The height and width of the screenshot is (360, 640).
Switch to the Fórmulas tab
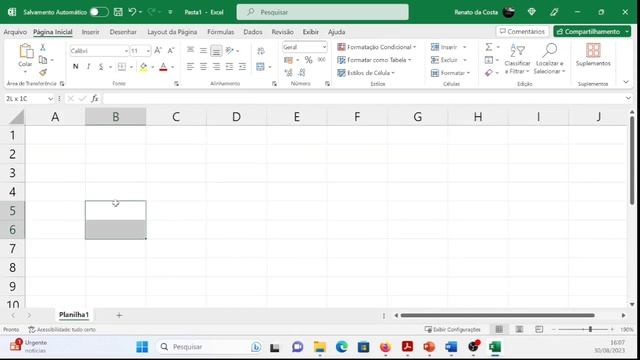pyautogui.click(x=220, y=32)
